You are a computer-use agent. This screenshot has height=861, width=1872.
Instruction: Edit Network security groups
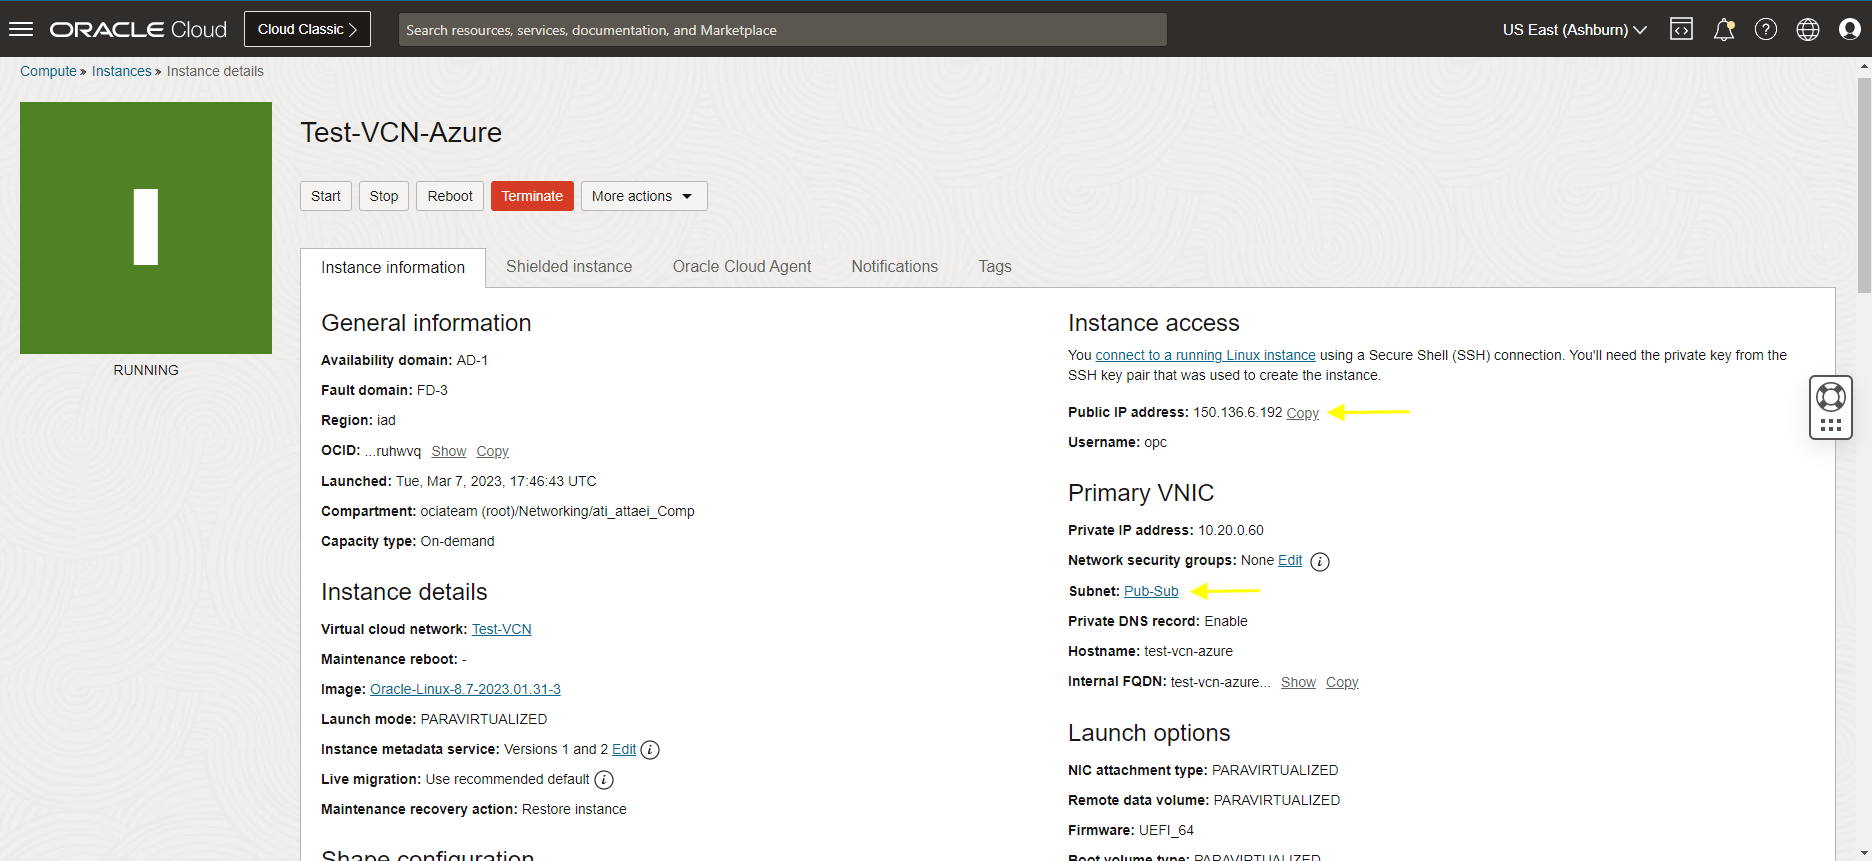pos(1290,561)
